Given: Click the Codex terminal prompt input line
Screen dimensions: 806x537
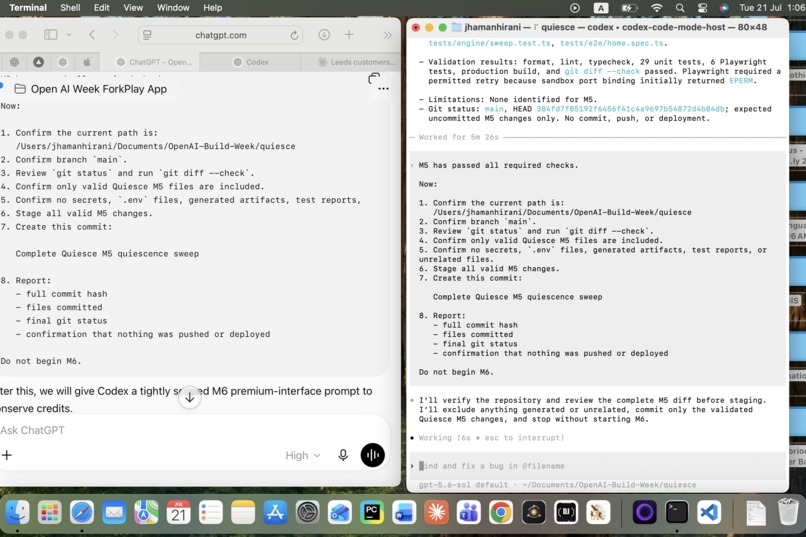Looking at the screenshot, I should [598, 466].
